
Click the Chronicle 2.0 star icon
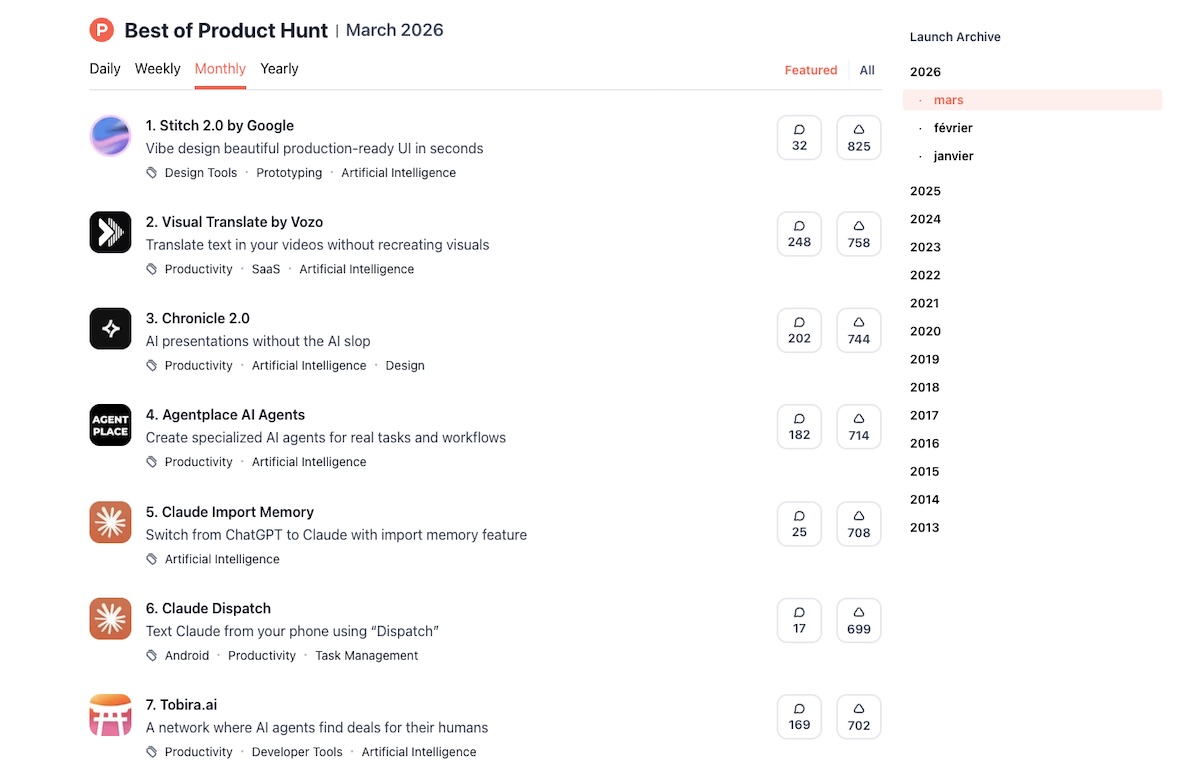[x=110, y=329]
